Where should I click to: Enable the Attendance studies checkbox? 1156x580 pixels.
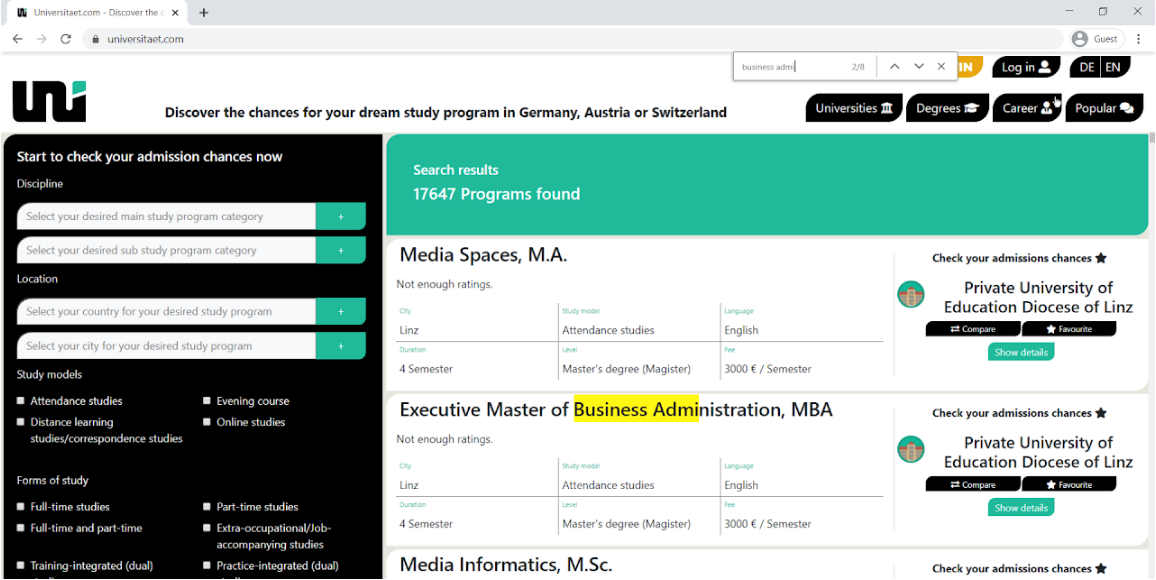[21, 401]
